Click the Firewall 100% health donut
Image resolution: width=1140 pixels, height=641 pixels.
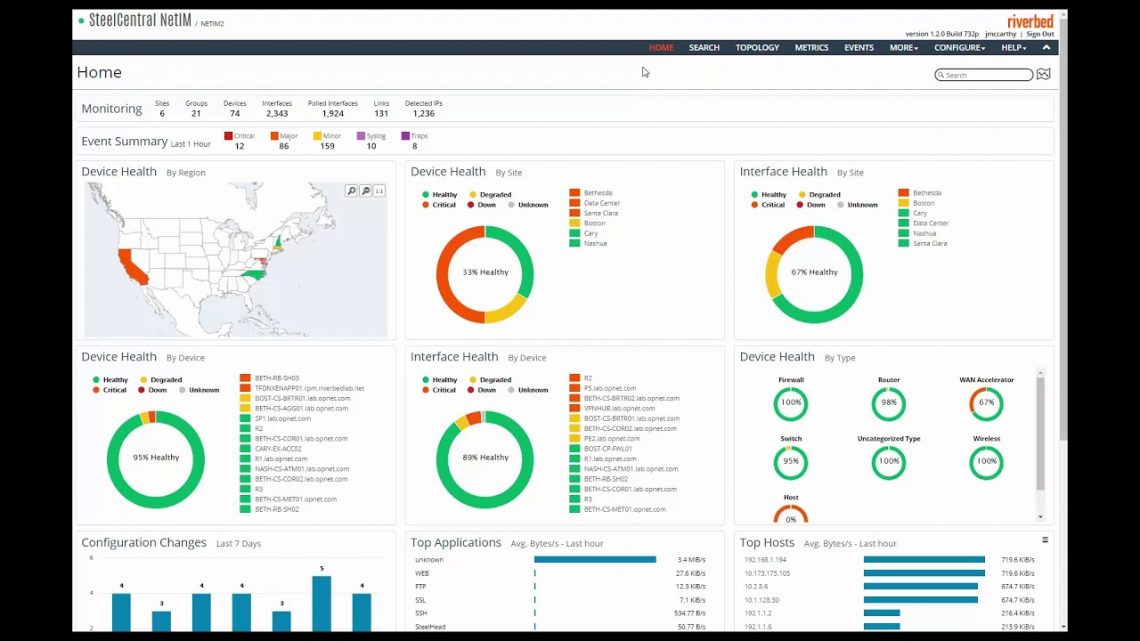click(790, 403)
